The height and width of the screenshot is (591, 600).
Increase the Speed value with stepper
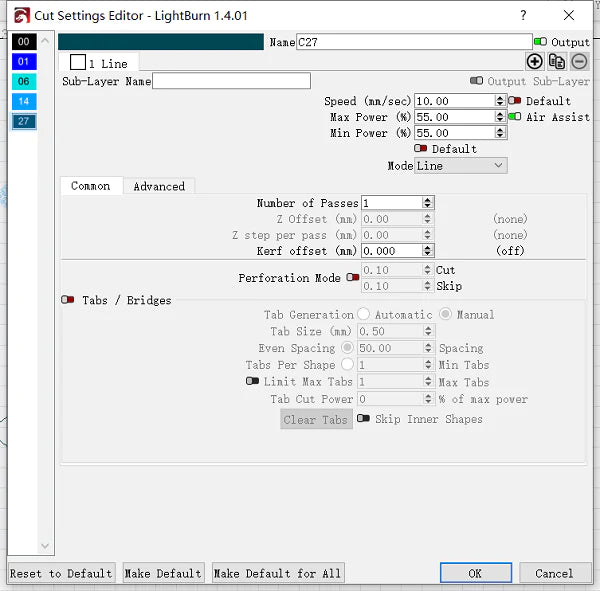500,98
